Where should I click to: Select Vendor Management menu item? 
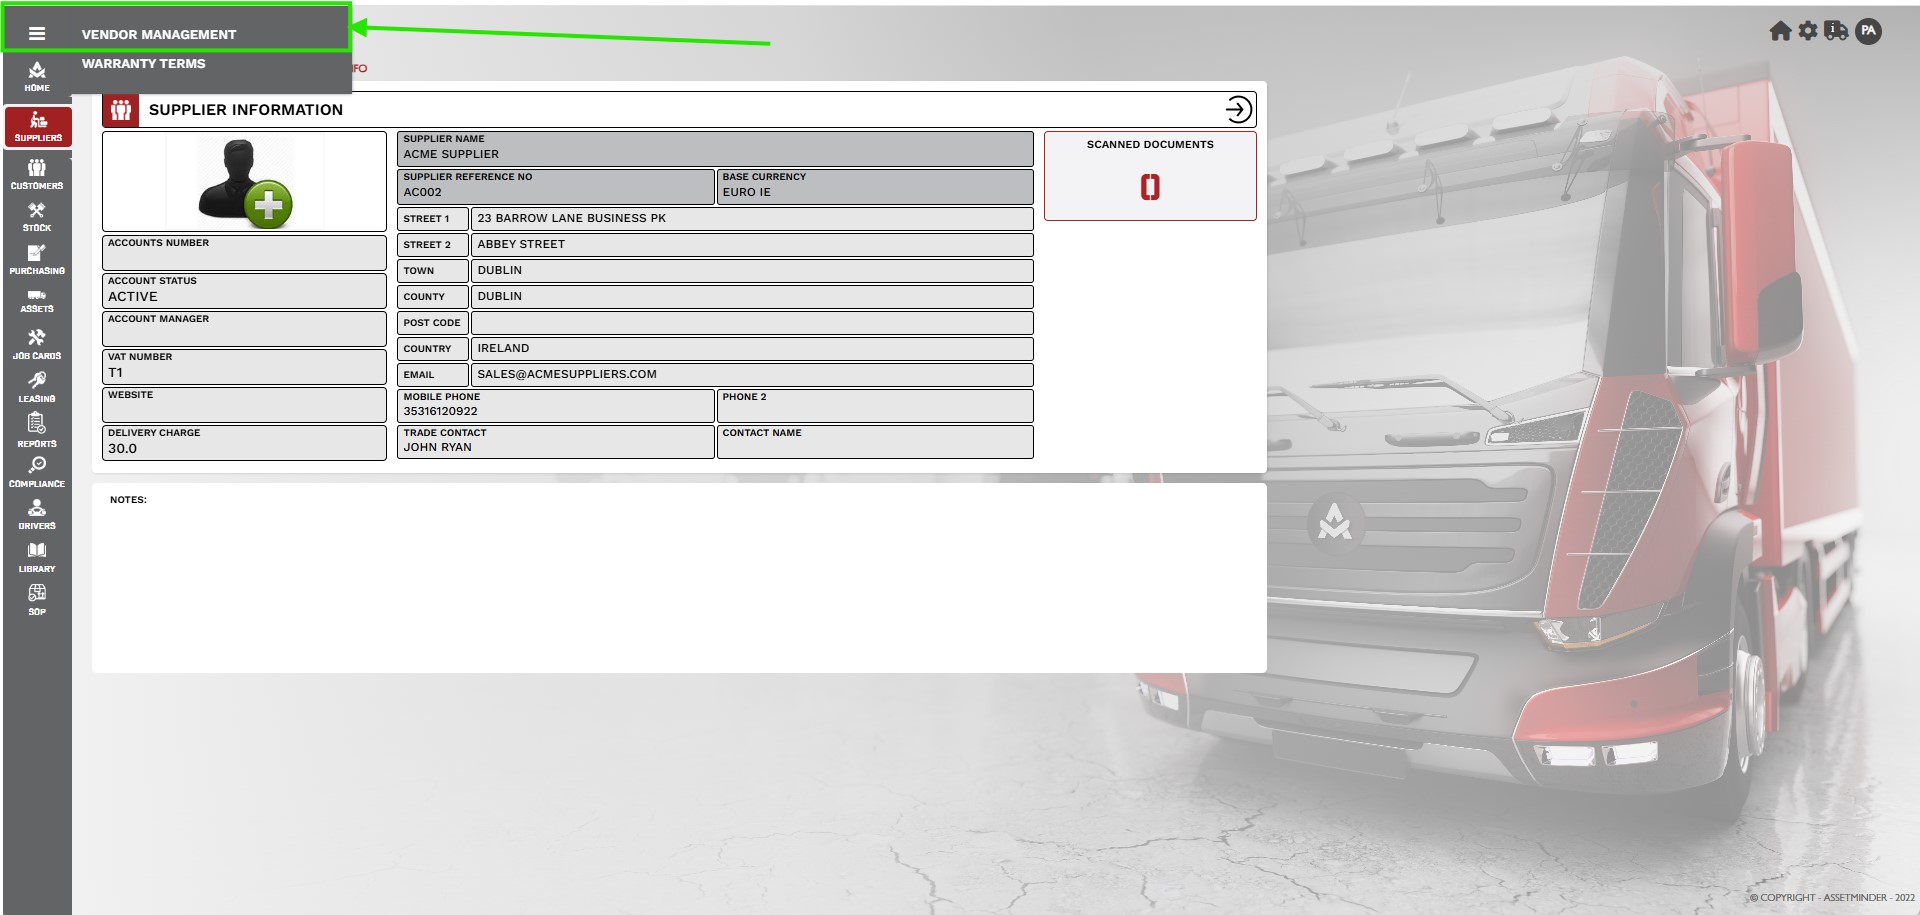tap(159, 34)
